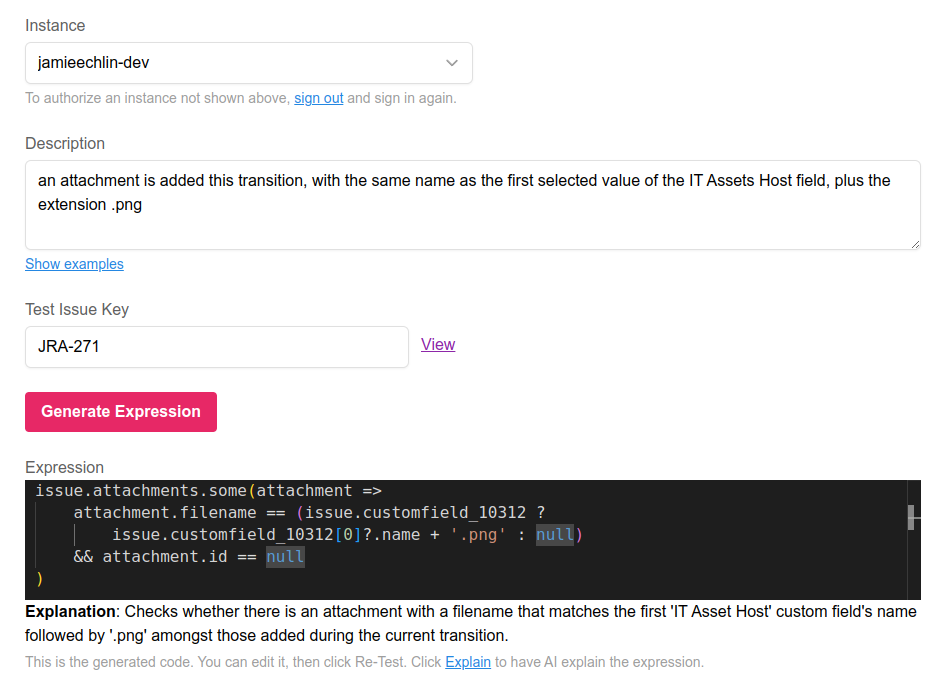Click Explain to get an AI explanation

468,662
